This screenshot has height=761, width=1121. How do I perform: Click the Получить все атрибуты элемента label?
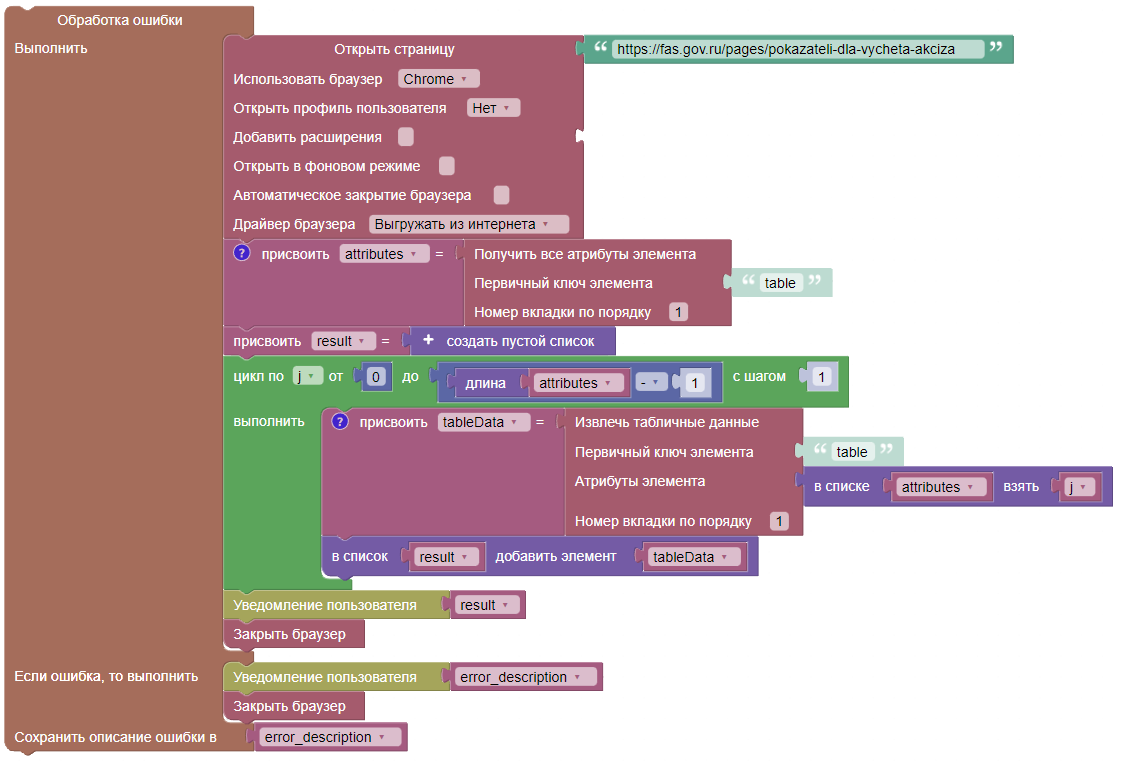tap(585, 254)
